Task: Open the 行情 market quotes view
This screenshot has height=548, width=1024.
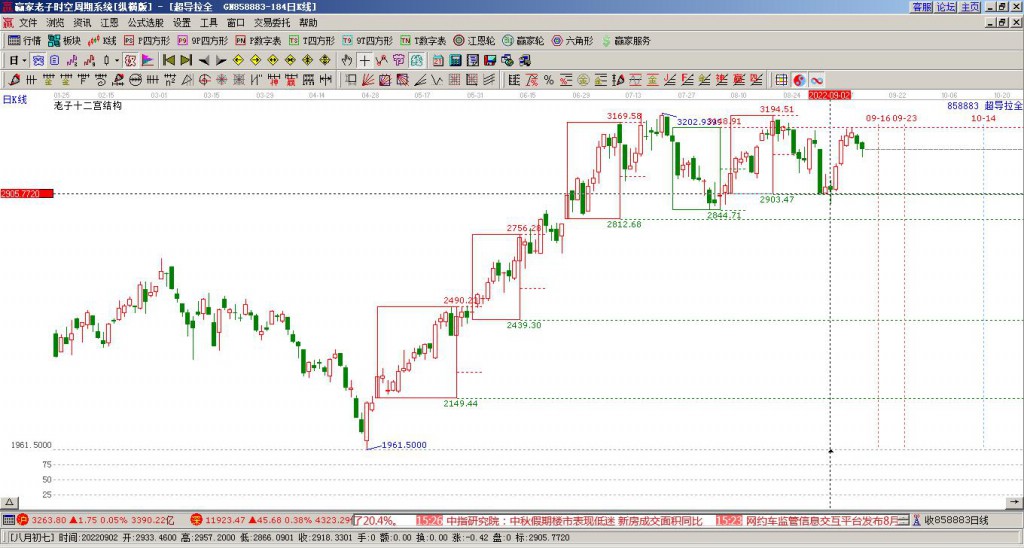Action: click(25, 41)
